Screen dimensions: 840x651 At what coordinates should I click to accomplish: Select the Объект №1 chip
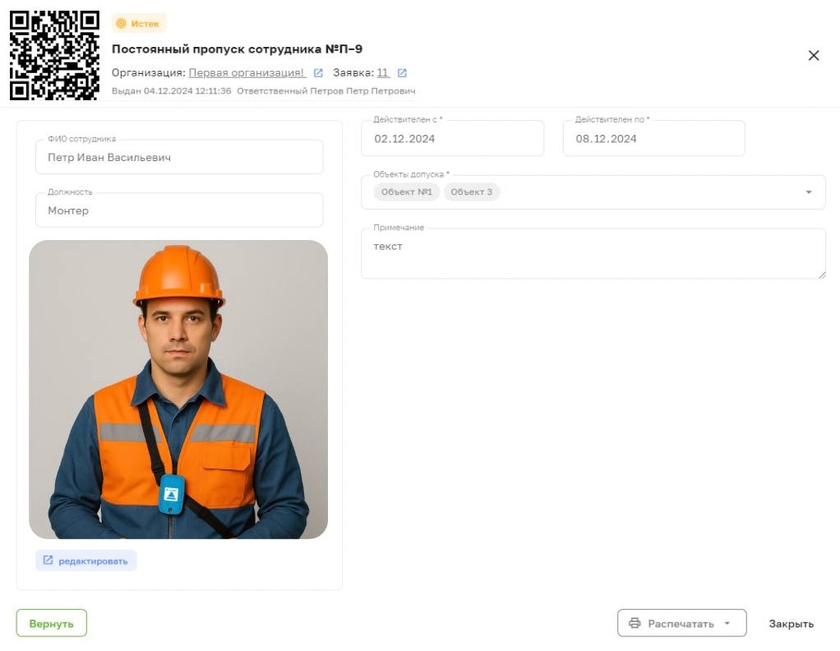pyautogui.click(x=406, y=192)
